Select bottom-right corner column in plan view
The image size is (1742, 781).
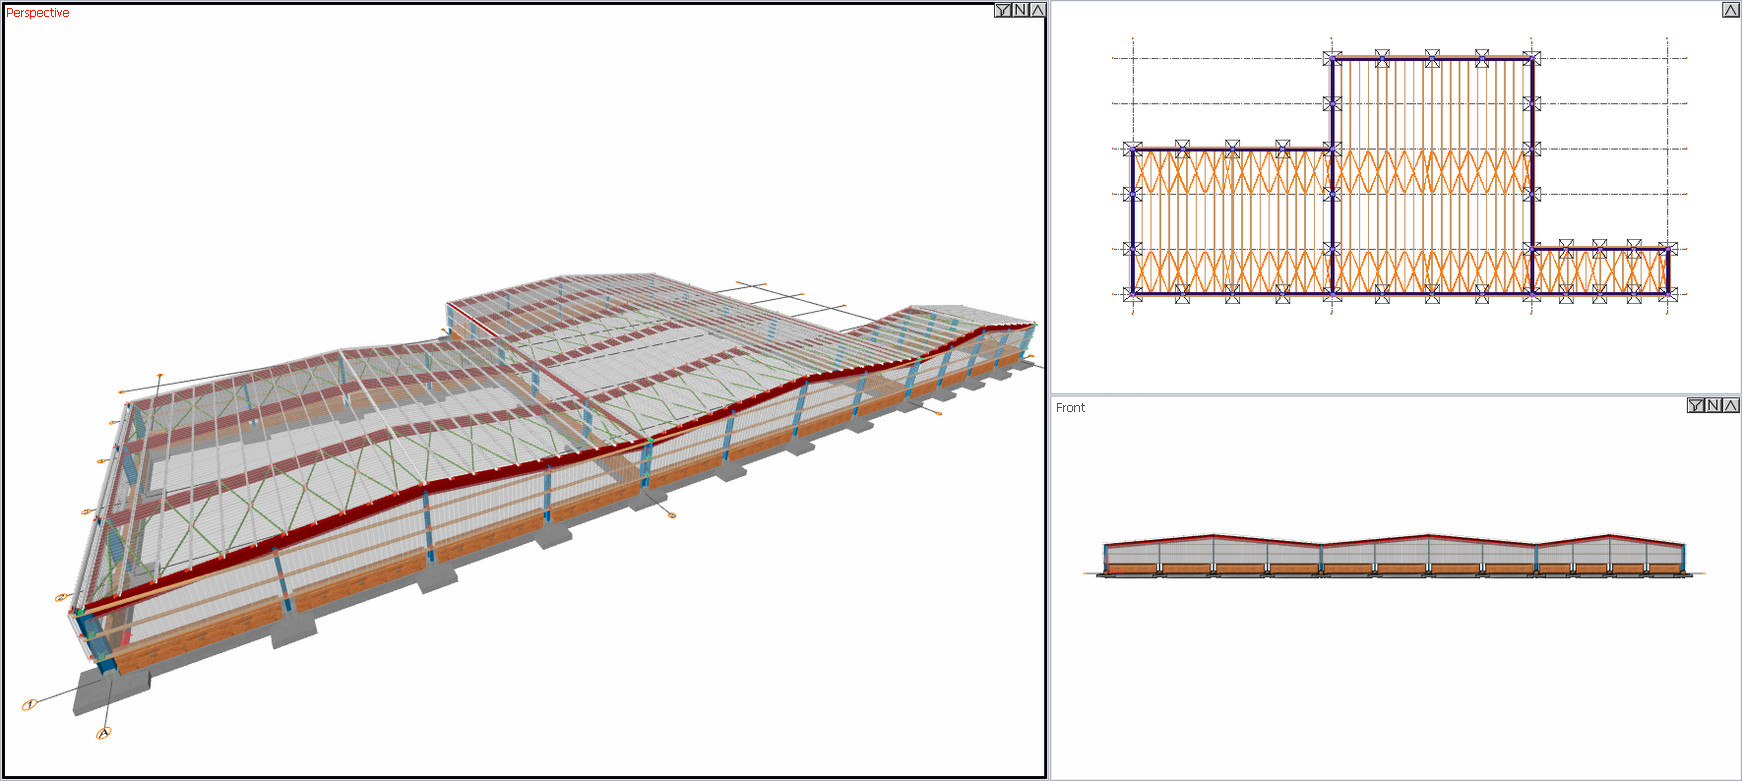click(x=1667, y=294)
